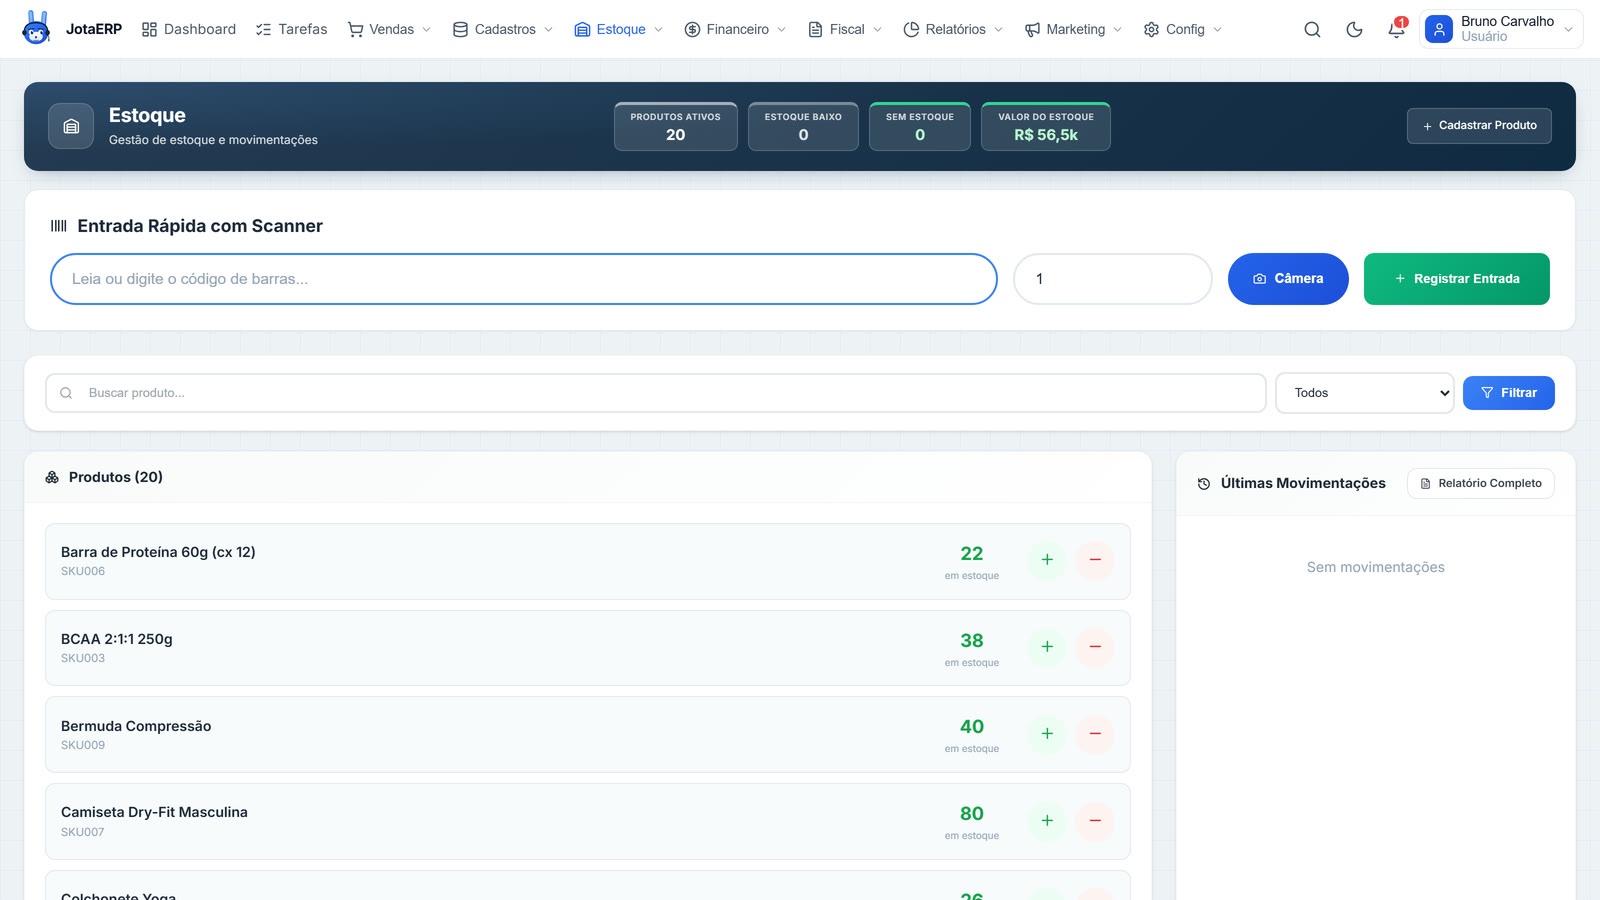Screen dimensions: 1600x900
Task: Click the JotaERP mascot logo
Action: (36, 28)
